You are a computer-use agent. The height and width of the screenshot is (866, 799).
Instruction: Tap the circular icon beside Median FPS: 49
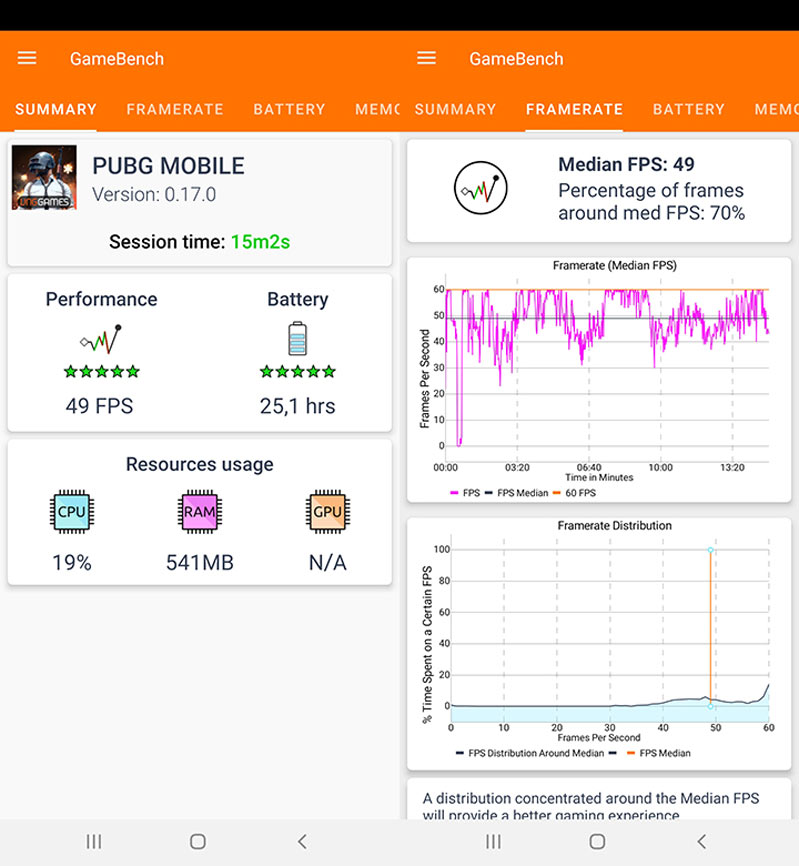(481, 188)
